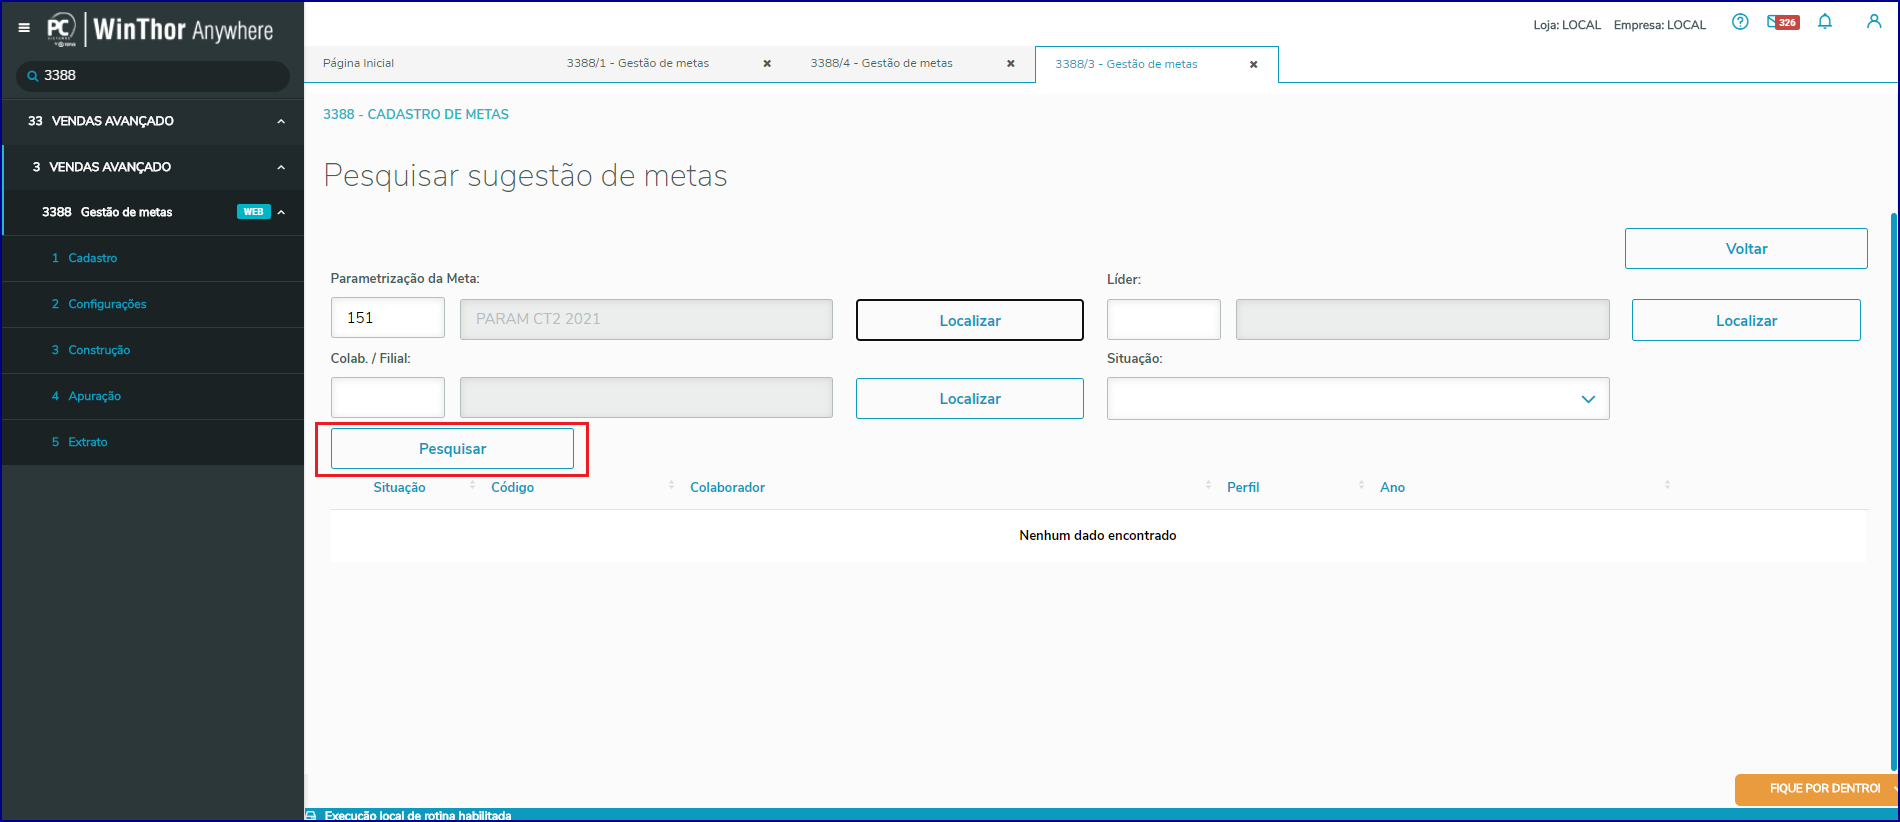Viewport: 1900px width, 822px height.
Task: Switch to 3388/4 - Gestão de metas tab
Action: pos(882,63)
